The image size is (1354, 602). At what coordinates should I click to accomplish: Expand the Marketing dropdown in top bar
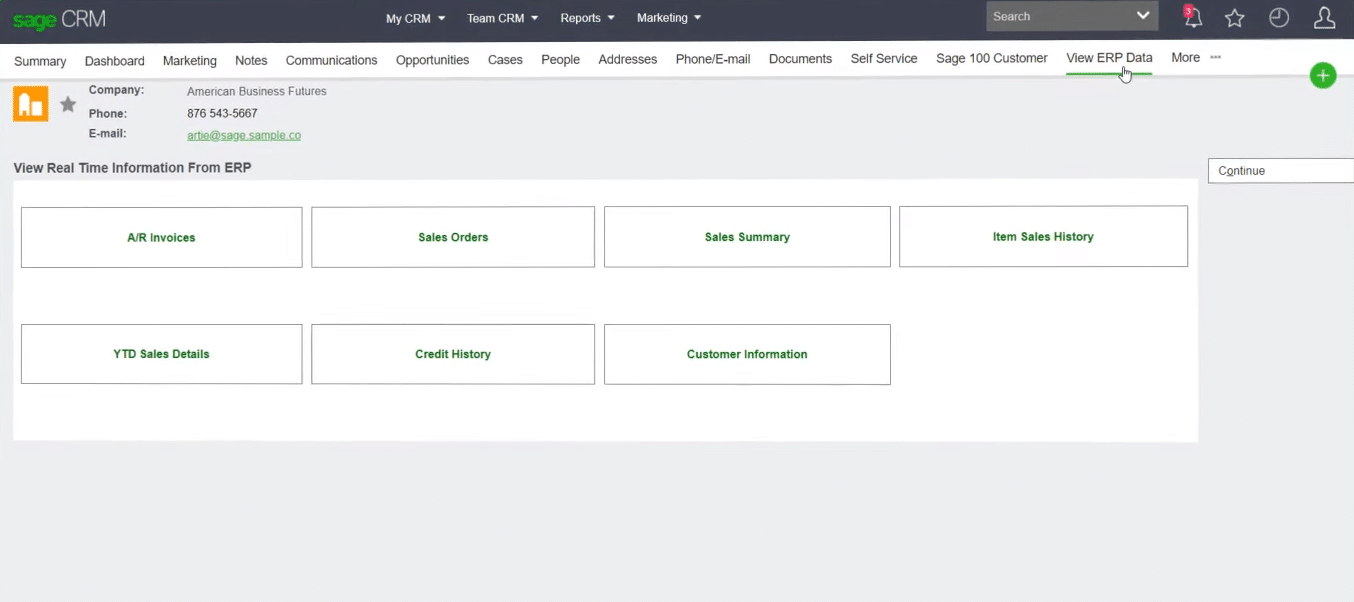tap(669, 18)
